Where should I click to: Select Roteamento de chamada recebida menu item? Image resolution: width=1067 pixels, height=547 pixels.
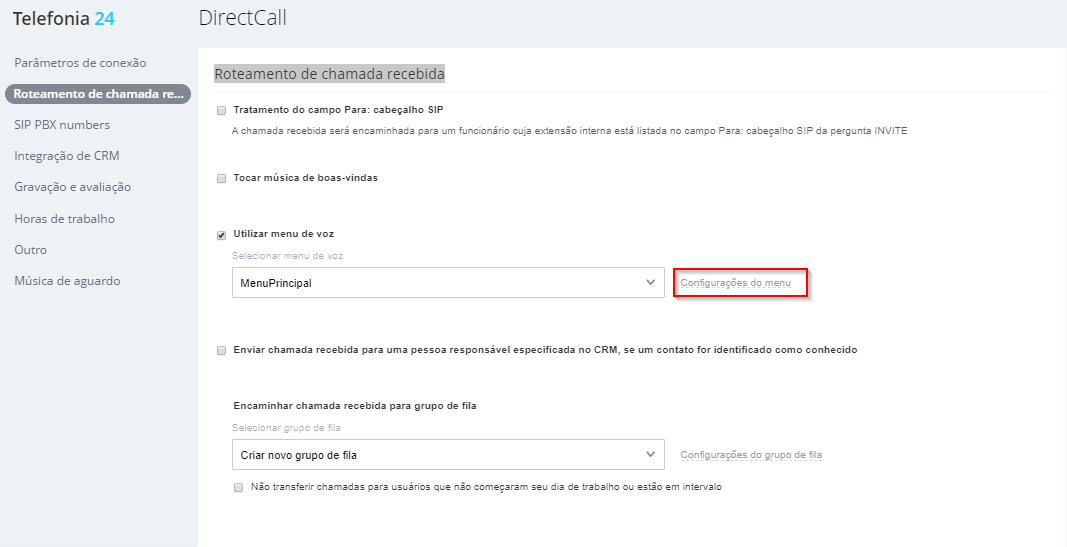click(98, 94)
